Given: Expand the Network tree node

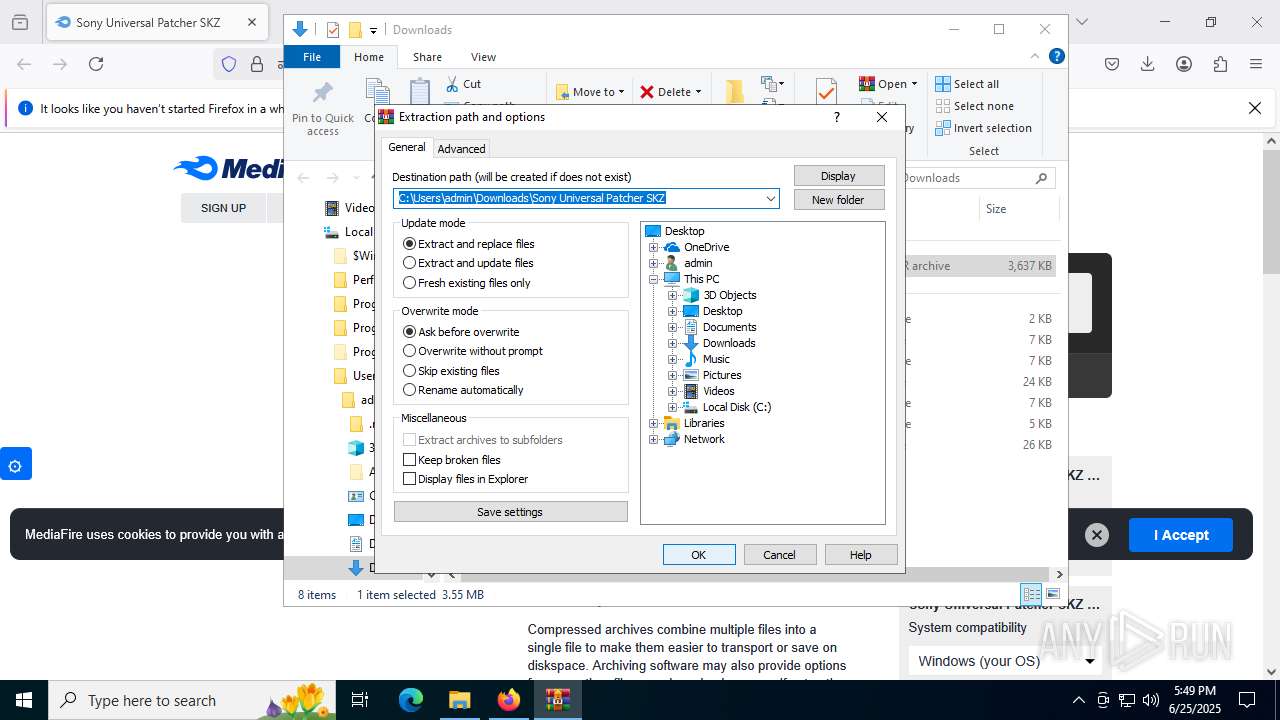Looking at the screenshot, I should (x=654, y=439).
